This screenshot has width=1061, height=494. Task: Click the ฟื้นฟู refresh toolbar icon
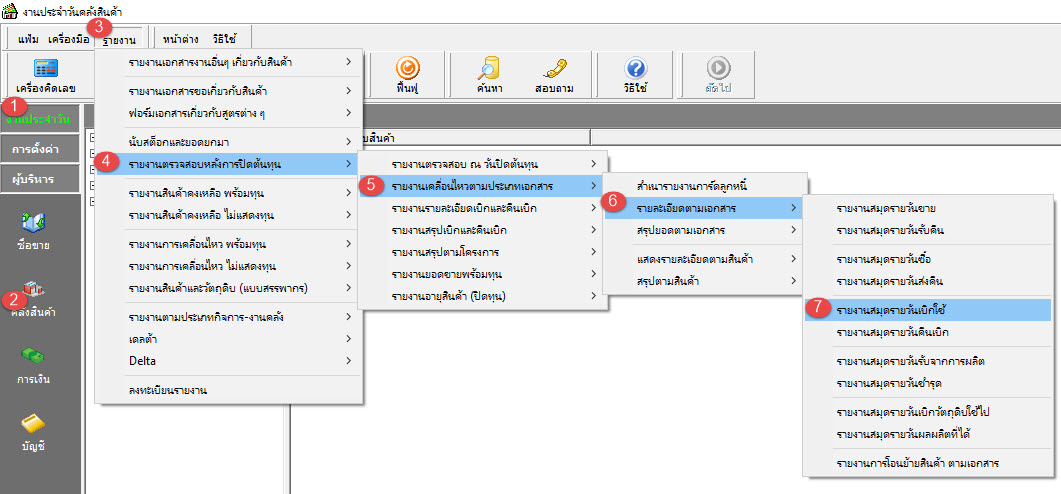click(407, 76)
